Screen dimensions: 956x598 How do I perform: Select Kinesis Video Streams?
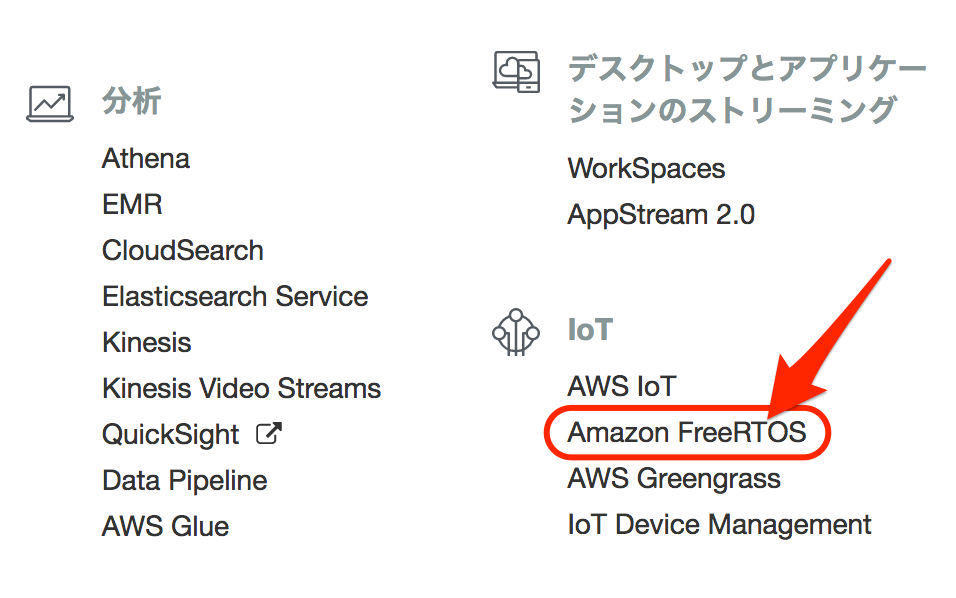(x=241, y=388)
